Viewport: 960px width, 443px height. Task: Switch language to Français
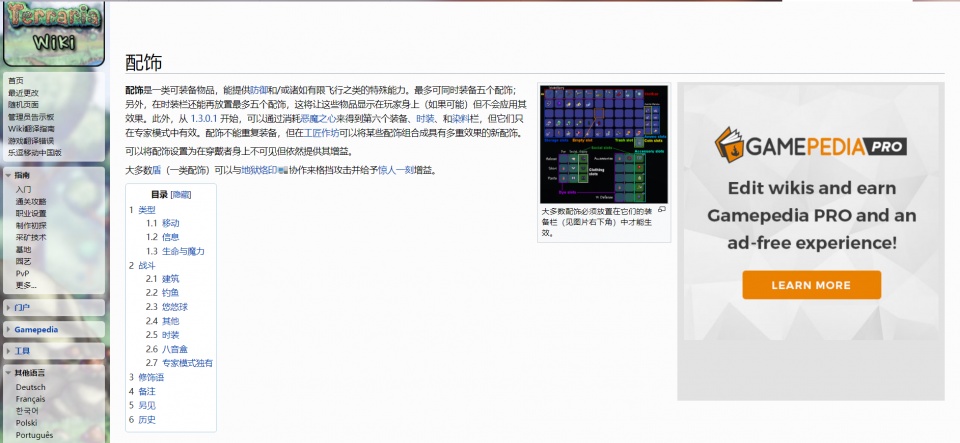click(x=31, y=399)
